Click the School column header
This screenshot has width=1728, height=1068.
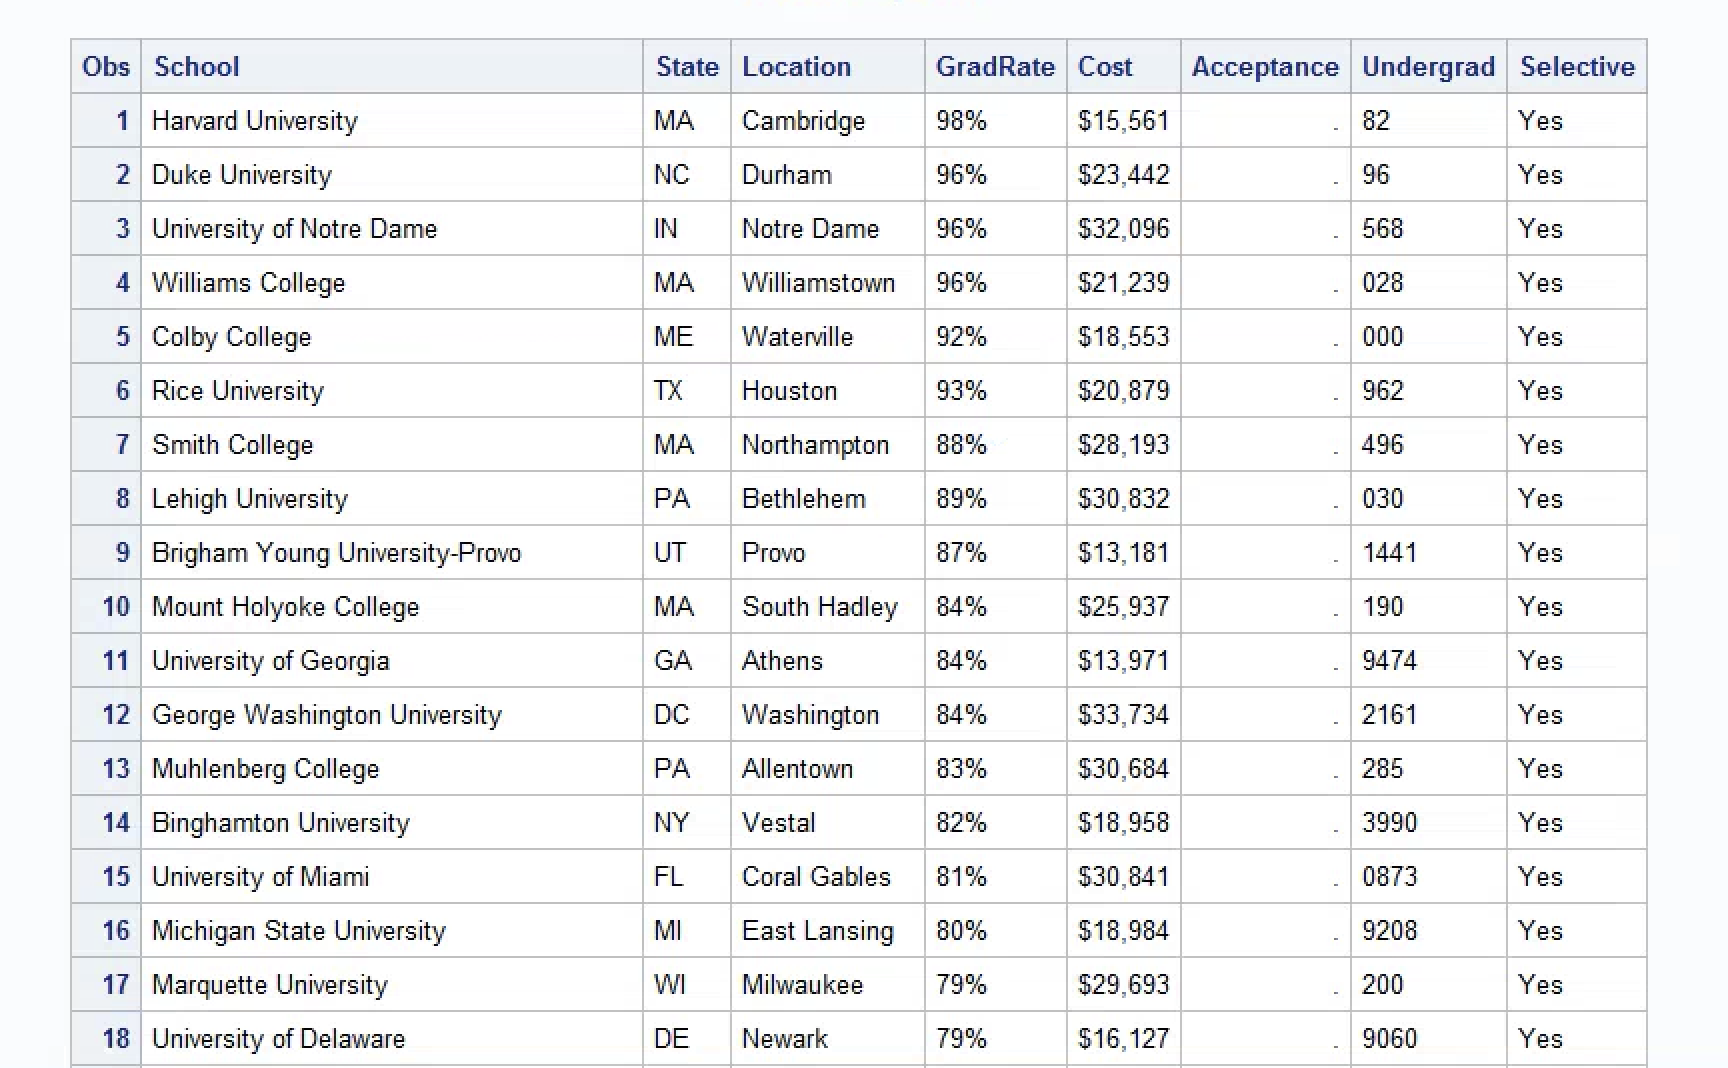pyautogui.click(x=197, y=67)
